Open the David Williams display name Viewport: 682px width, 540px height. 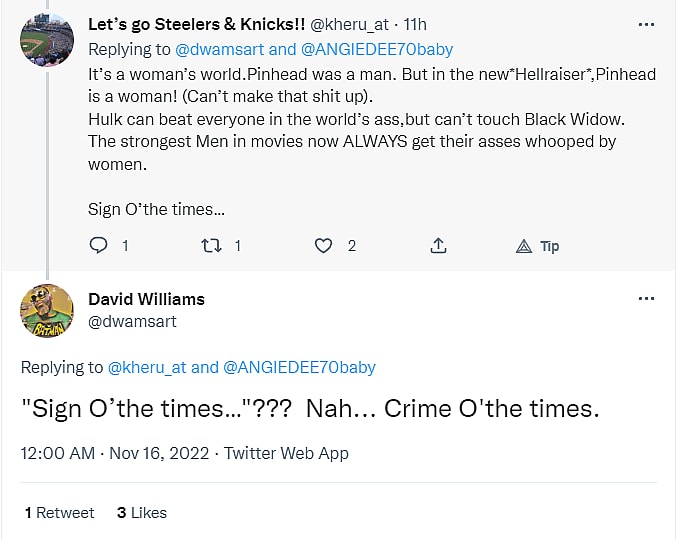[x=146, y=299]
